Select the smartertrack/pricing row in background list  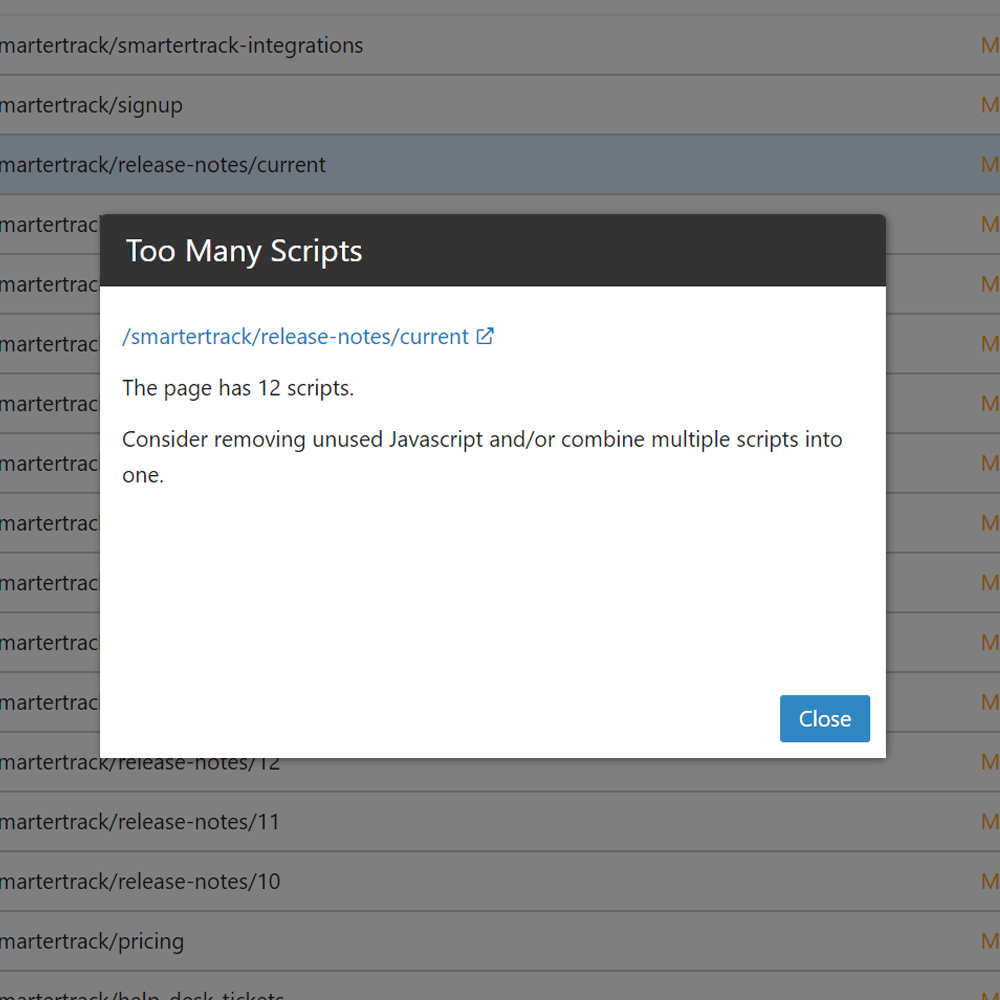[x=500, y=941]
